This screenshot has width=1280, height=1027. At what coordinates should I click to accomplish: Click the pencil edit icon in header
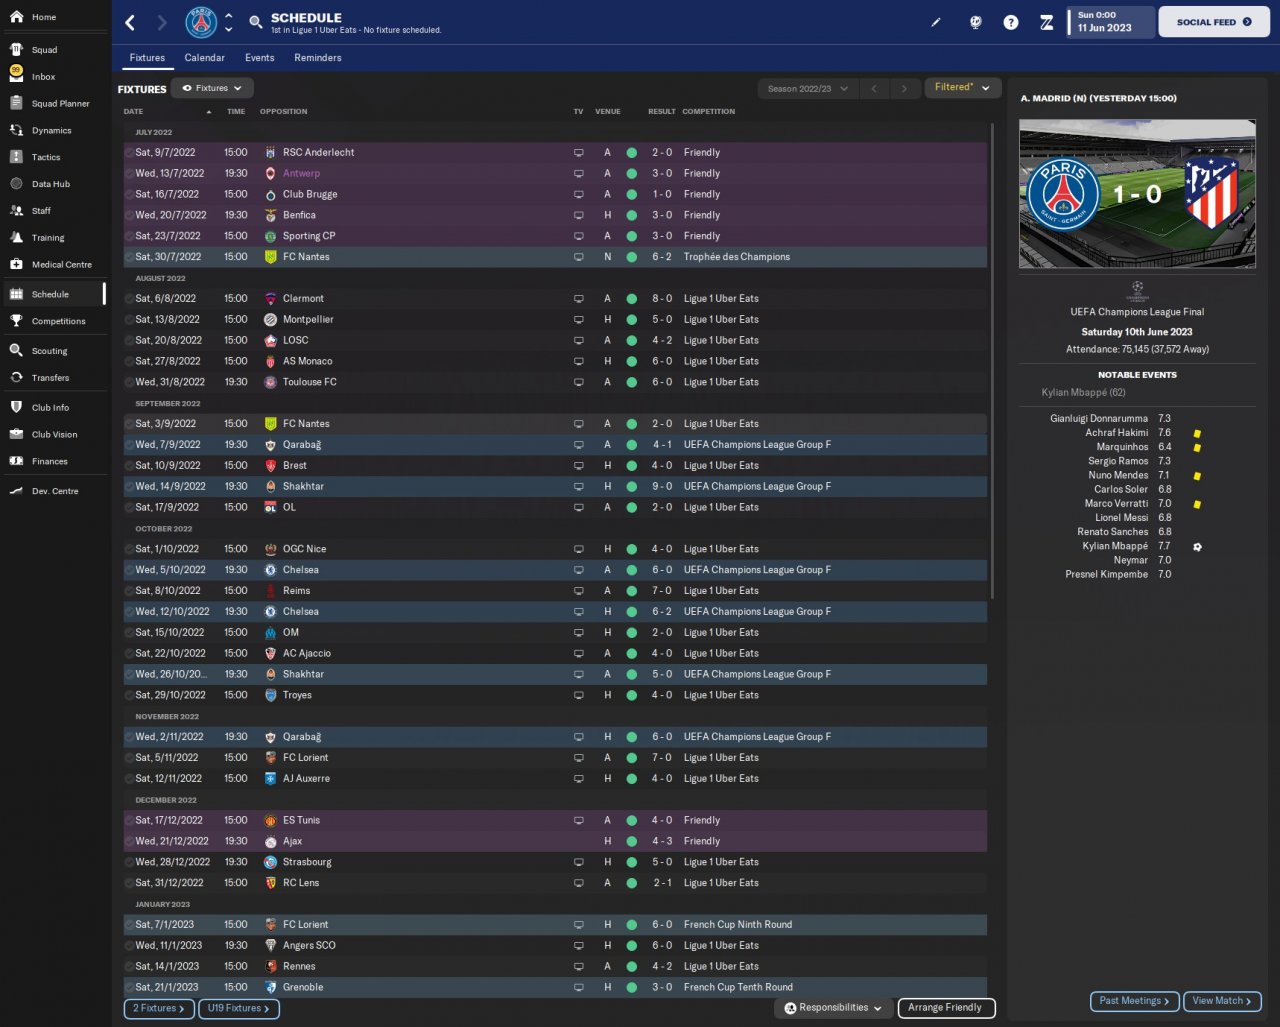pos(936,22)
